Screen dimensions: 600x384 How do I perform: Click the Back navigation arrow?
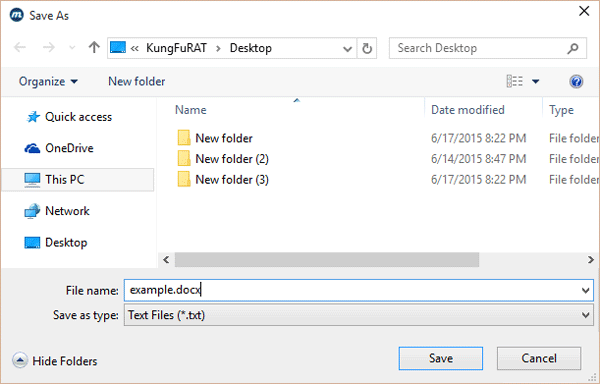point(20,47)
